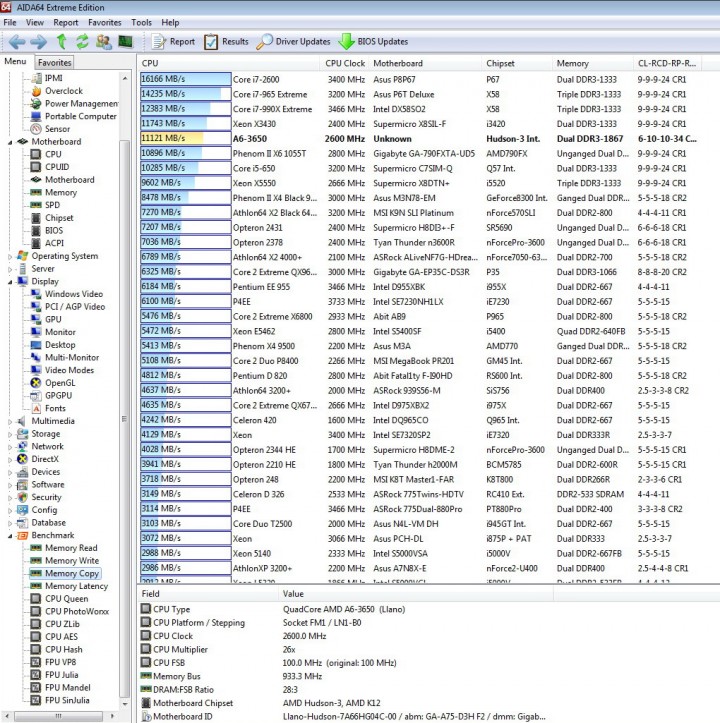Collapse the Motherboard tree node
This screenshot has height=723, width=720.
(10, 142)
